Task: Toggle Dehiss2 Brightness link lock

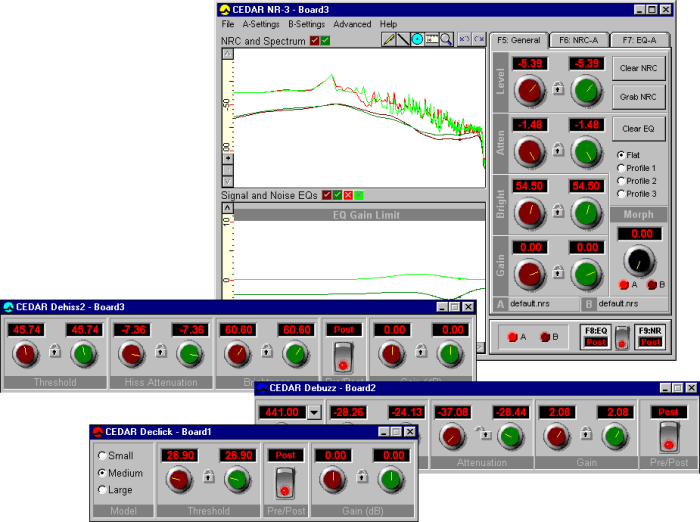Action: (267, 351)
